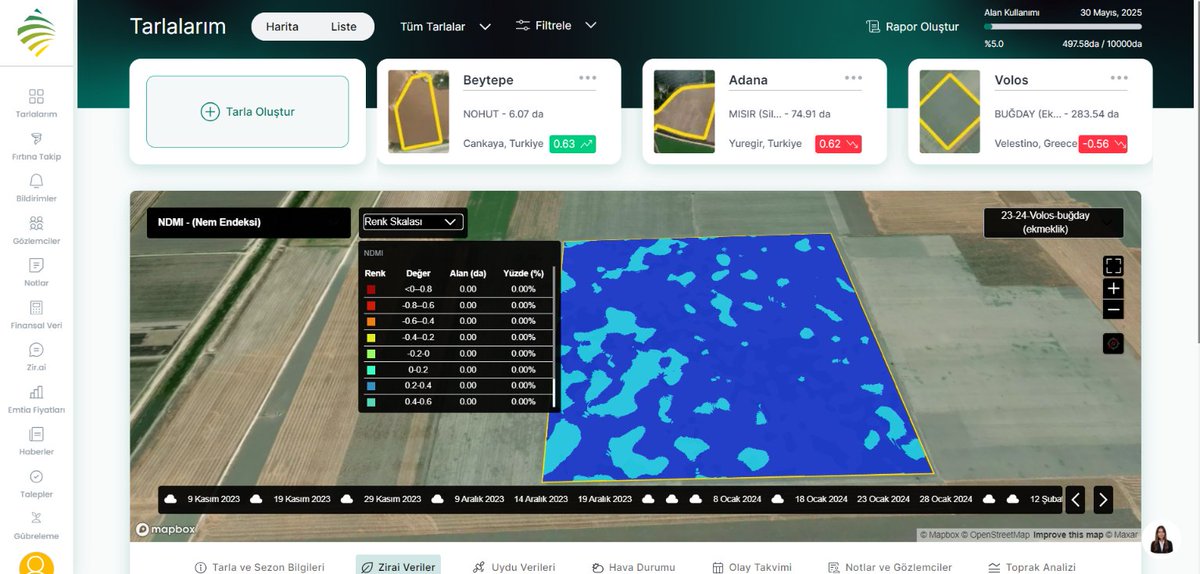Open Adana card three-dot menu
Image resolution: width=1200 pixels, height=574 pixels.
[x=853, y=77]
